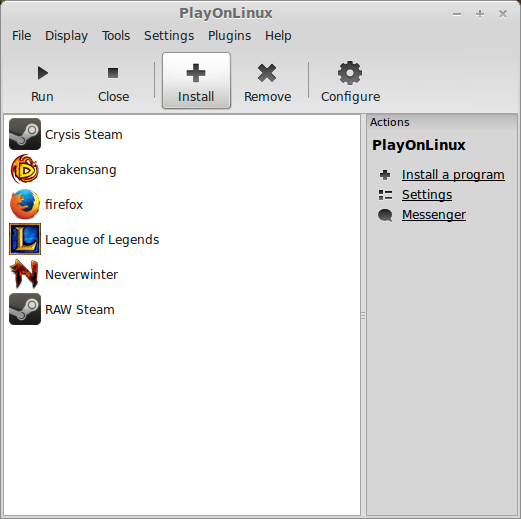The width and height of the screenshot is (521, 519).
Task: Open the Help menu
Action: (278, 36)
